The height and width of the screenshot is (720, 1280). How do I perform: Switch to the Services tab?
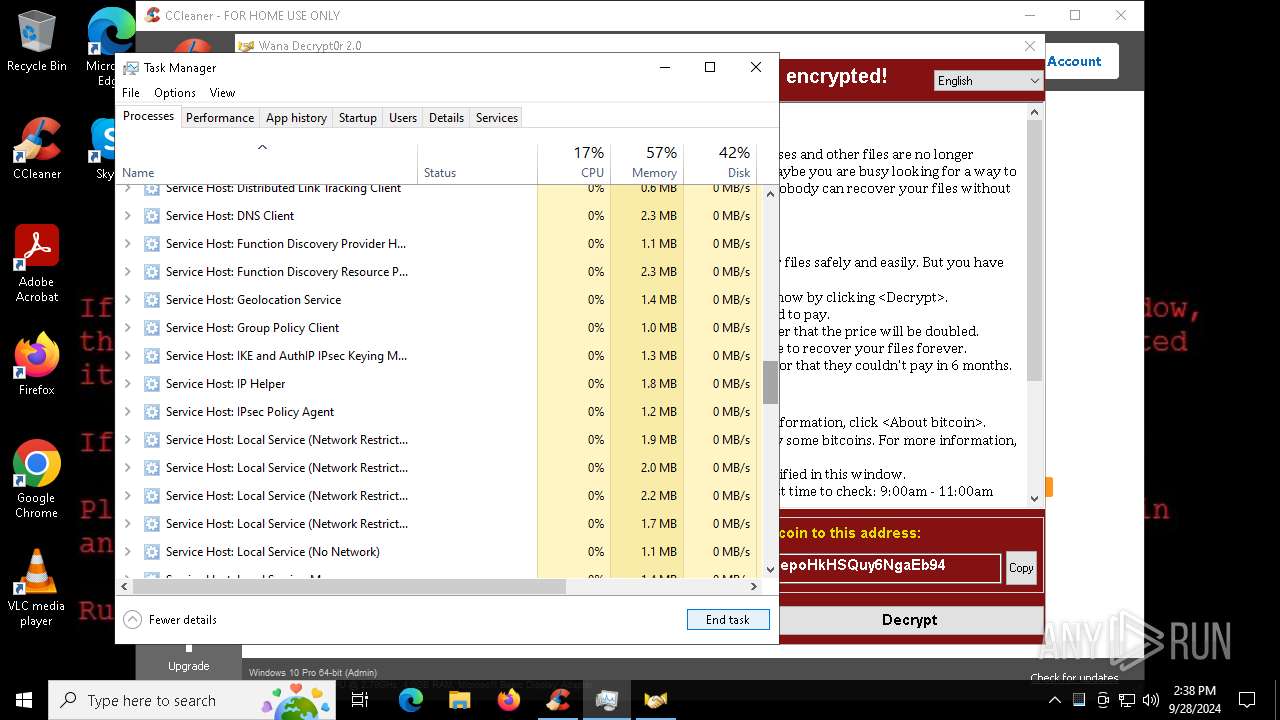pyautogui.click(x=497, y=118)
